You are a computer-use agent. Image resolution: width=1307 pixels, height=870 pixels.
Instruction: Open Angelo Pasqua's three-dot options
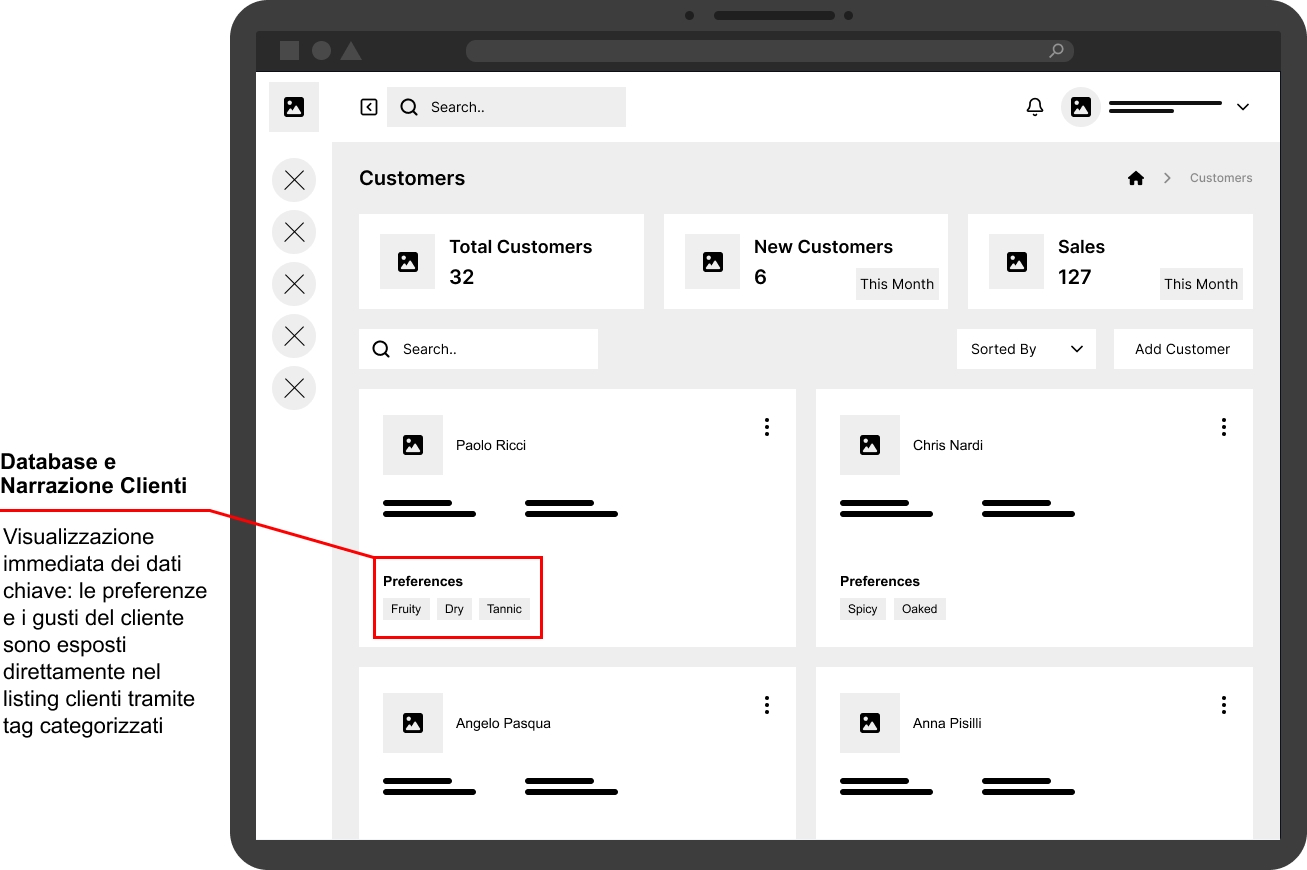(x=767, y=705)
